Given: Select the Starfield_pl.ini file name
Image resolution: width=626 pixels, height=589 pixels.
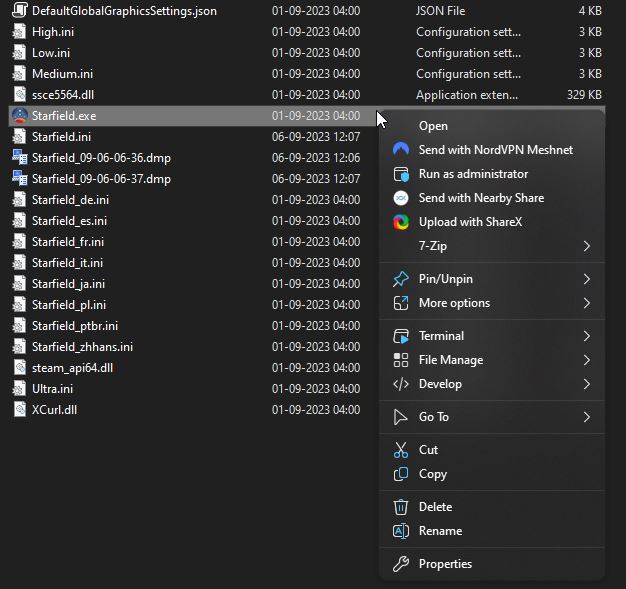Looking at the screenshot, I should [x=69, y=305].
